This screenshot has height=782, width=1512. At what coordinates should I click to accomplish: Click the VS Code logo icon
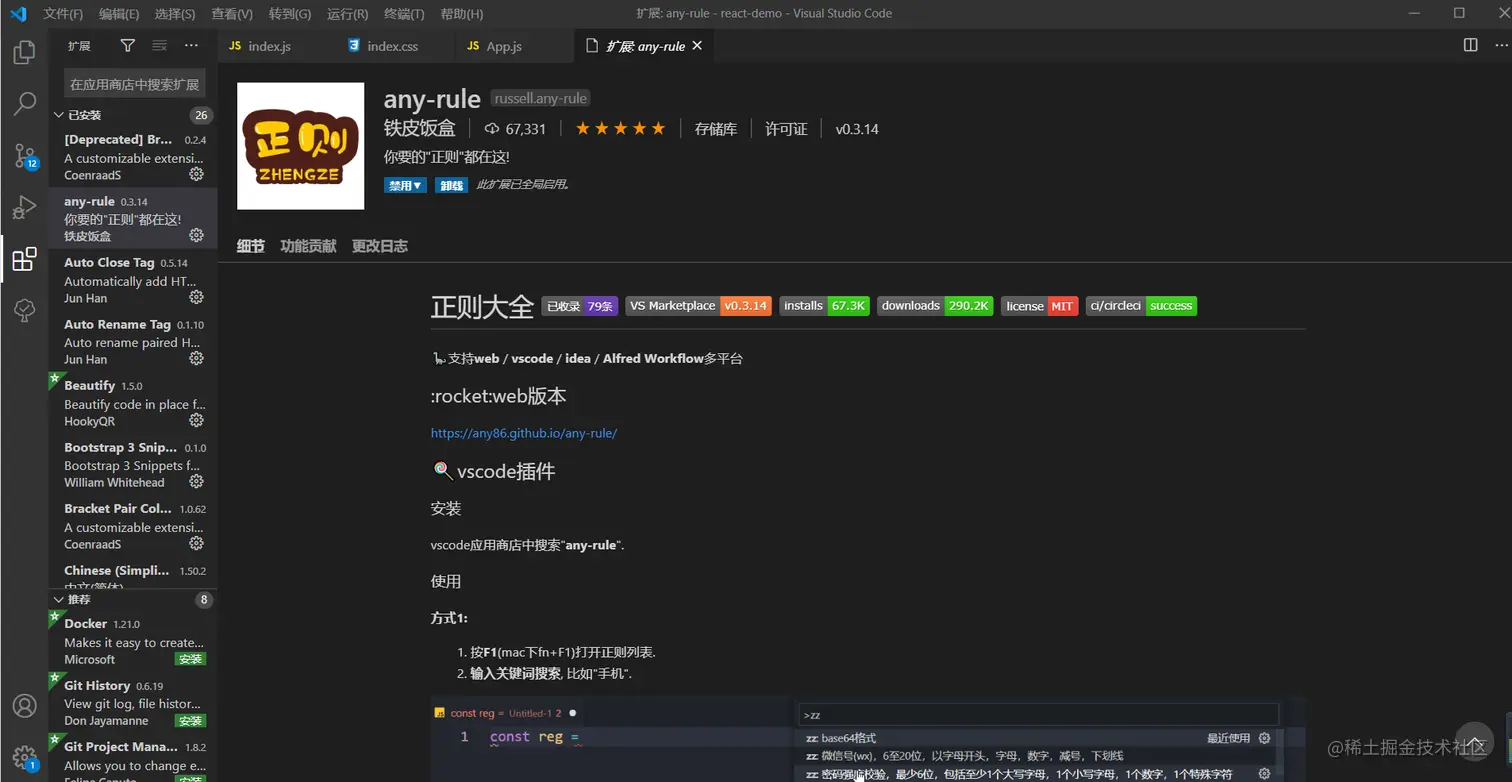point(17,14)
